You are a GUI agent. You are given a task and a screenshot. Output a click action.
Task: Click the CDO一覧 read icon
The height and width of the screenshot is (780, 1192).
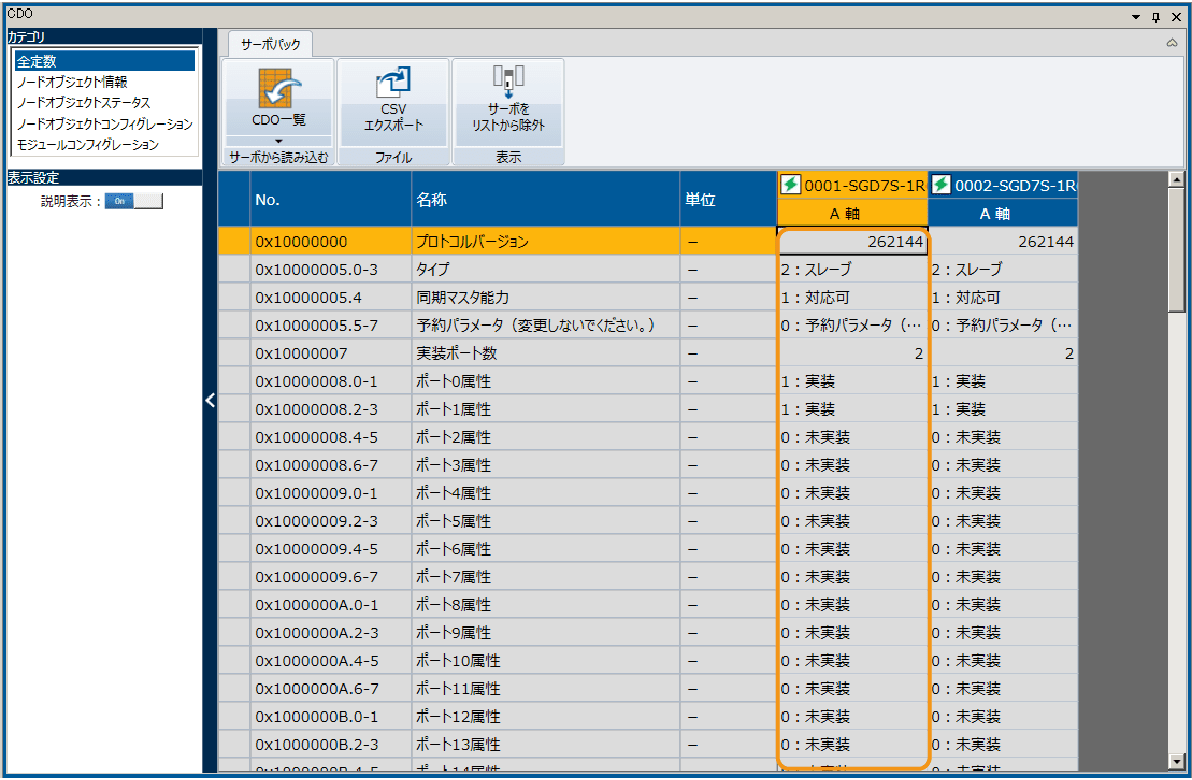coord(278,88)
